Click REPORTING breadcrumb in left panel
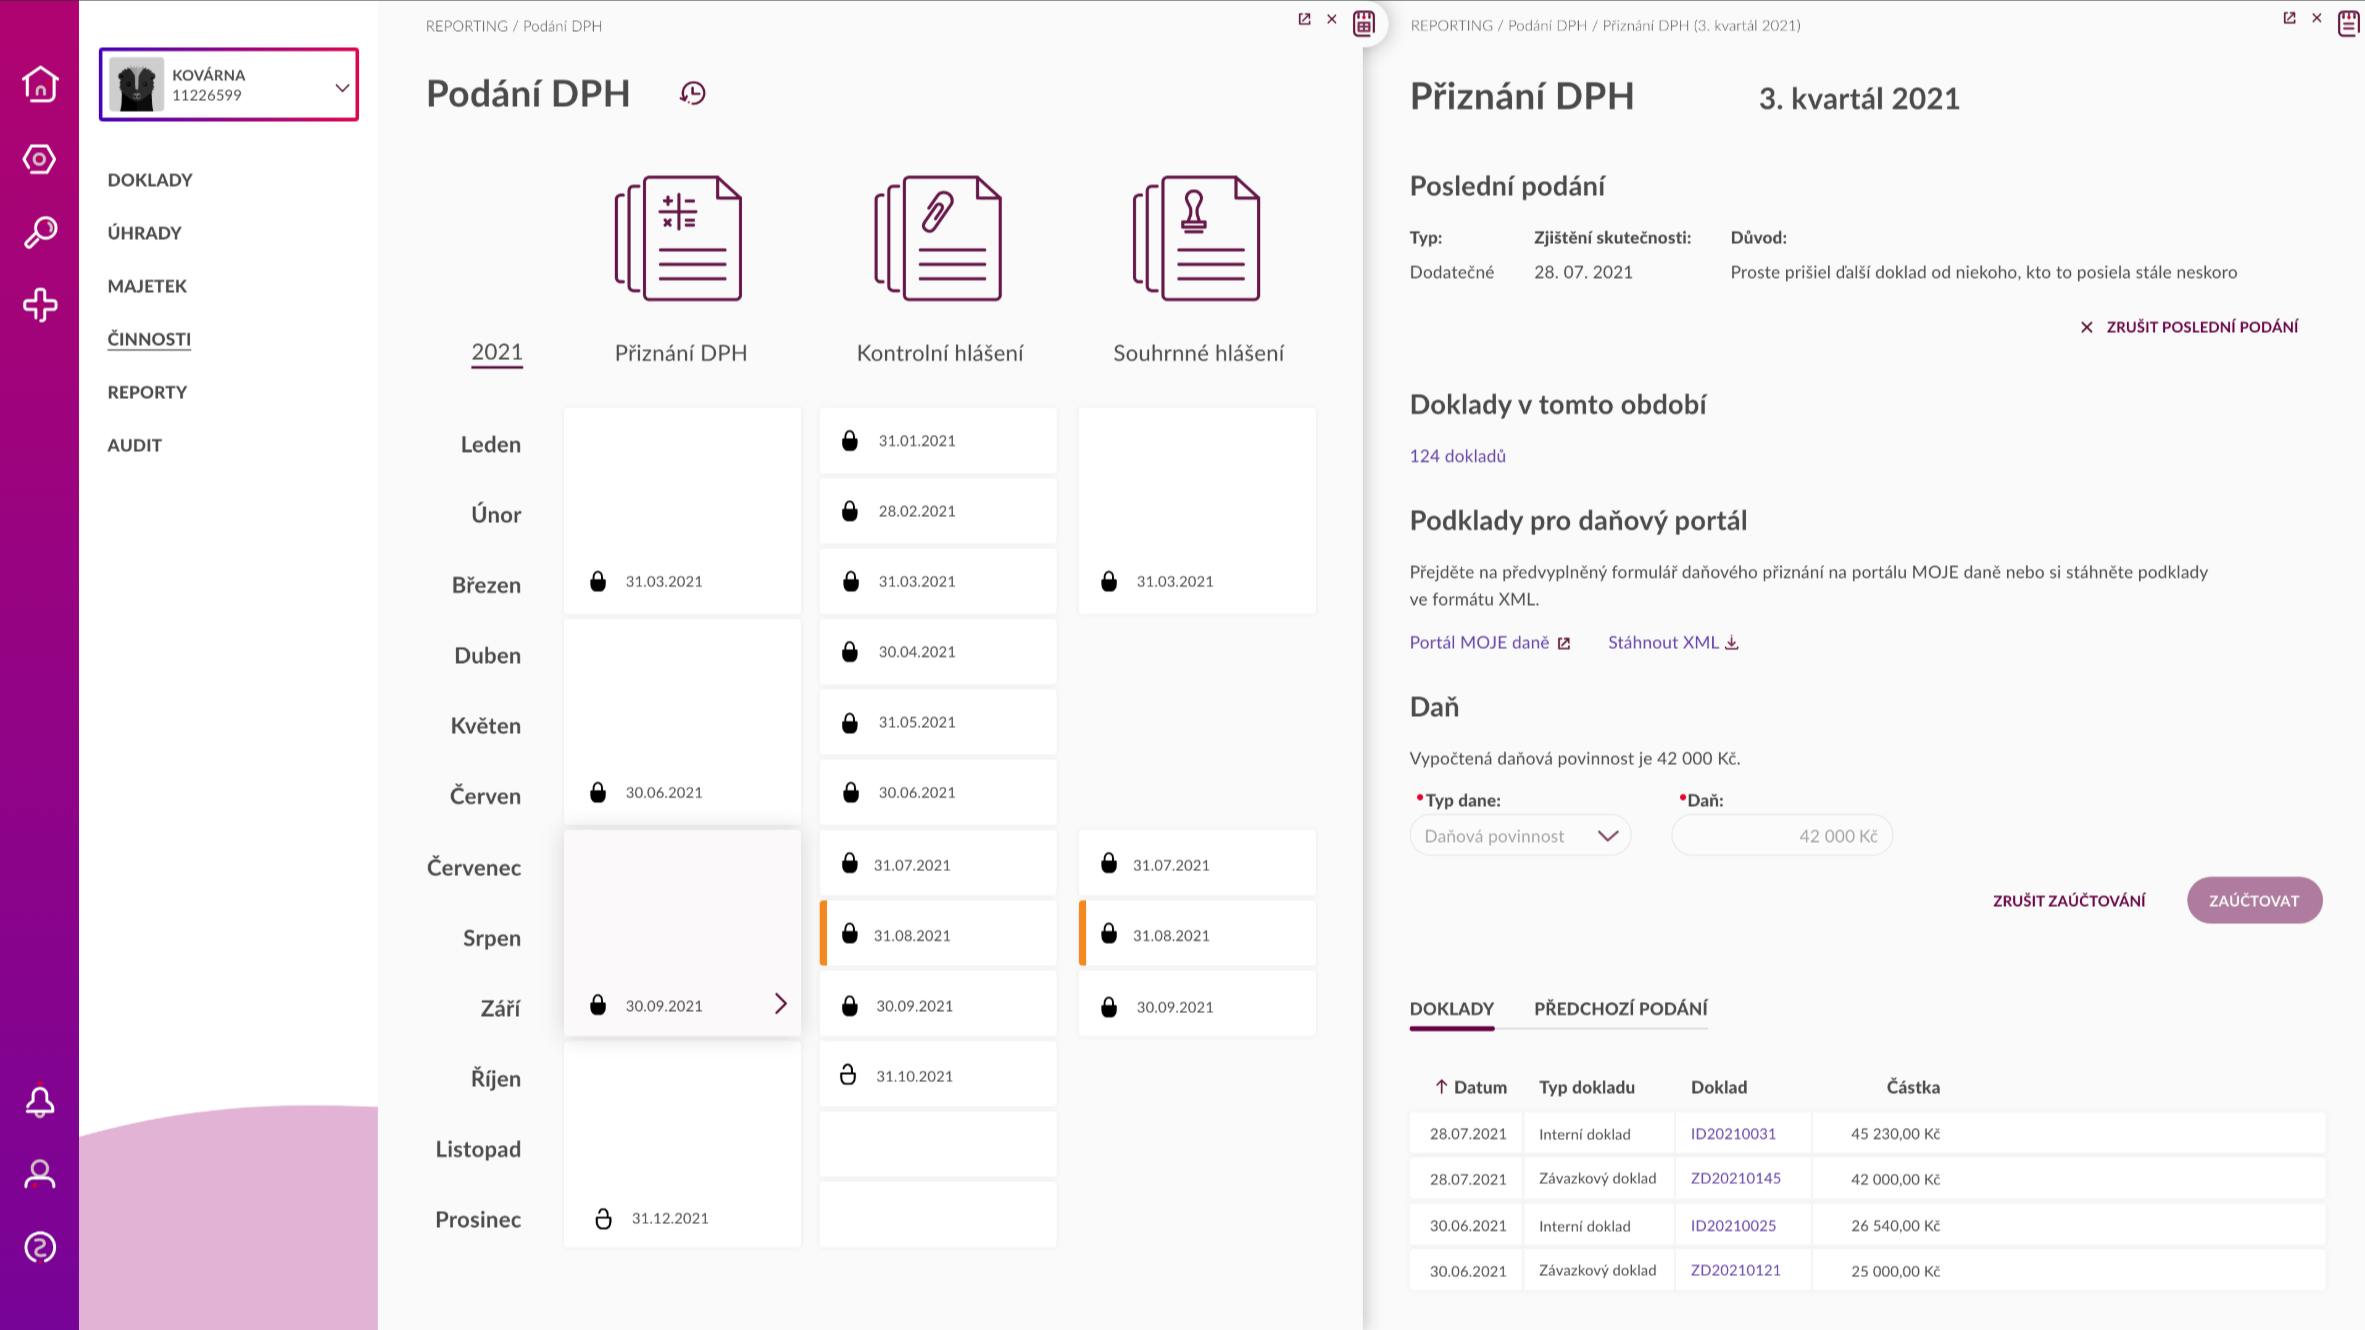The image size is (2365, 1330). pos(466,26)
